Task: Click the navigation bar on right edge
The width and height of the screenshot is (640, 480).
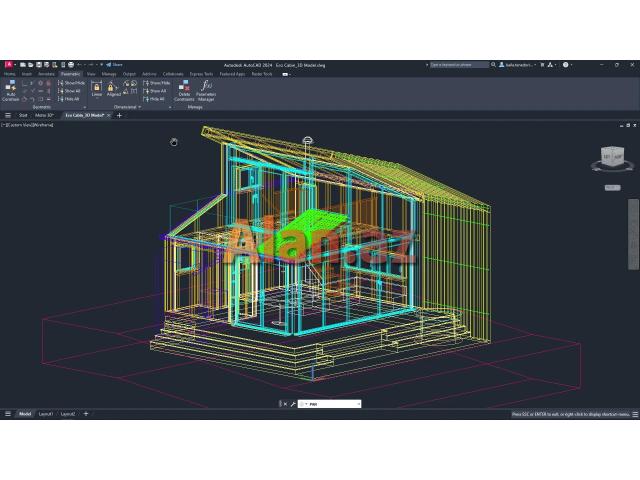Action: pos(633,234)
